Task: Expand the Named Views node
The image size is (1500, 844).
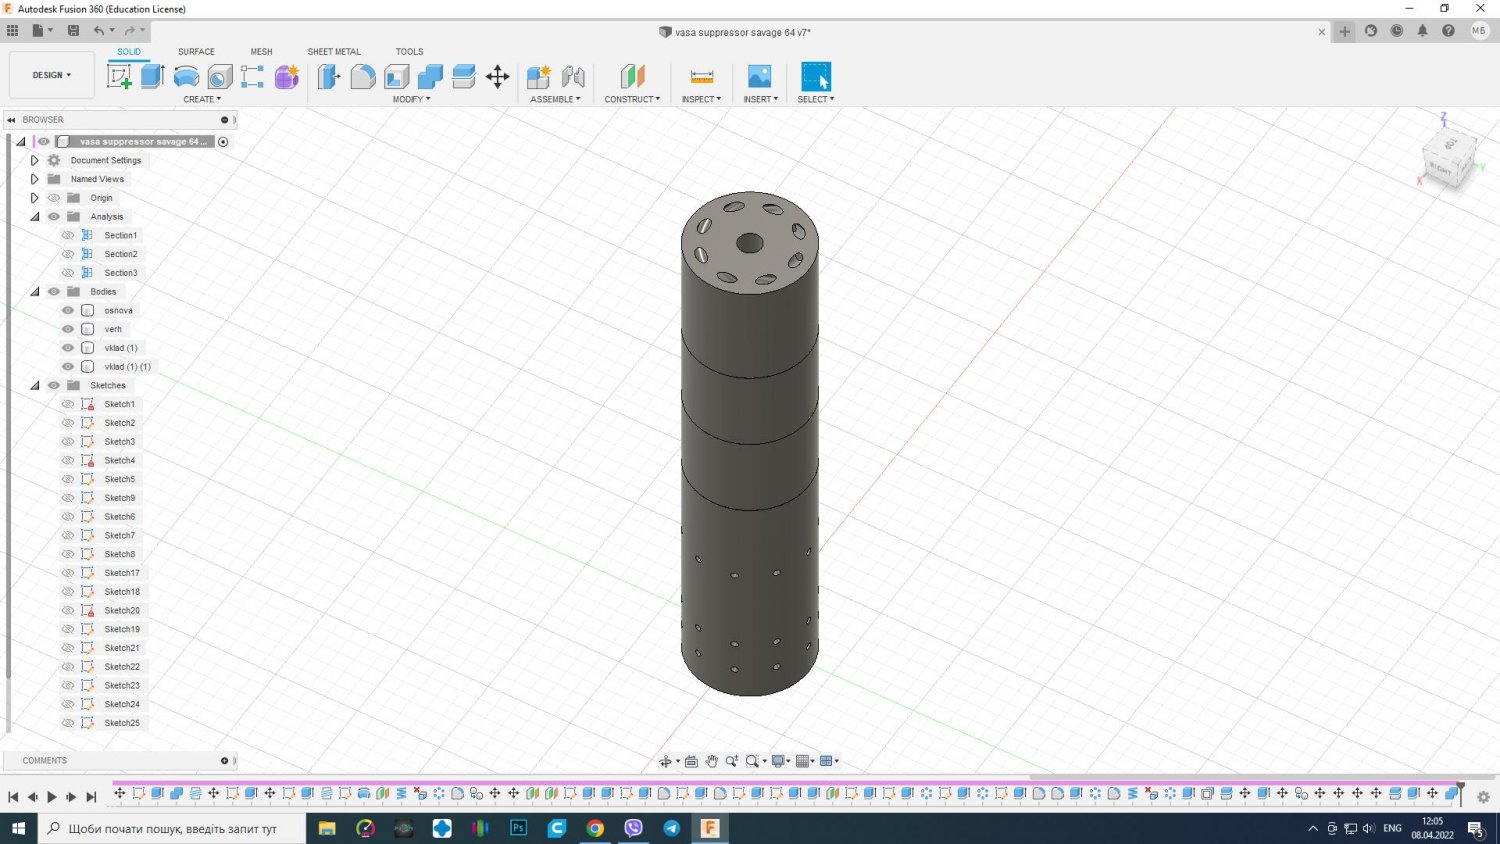Action: (34, 179)
